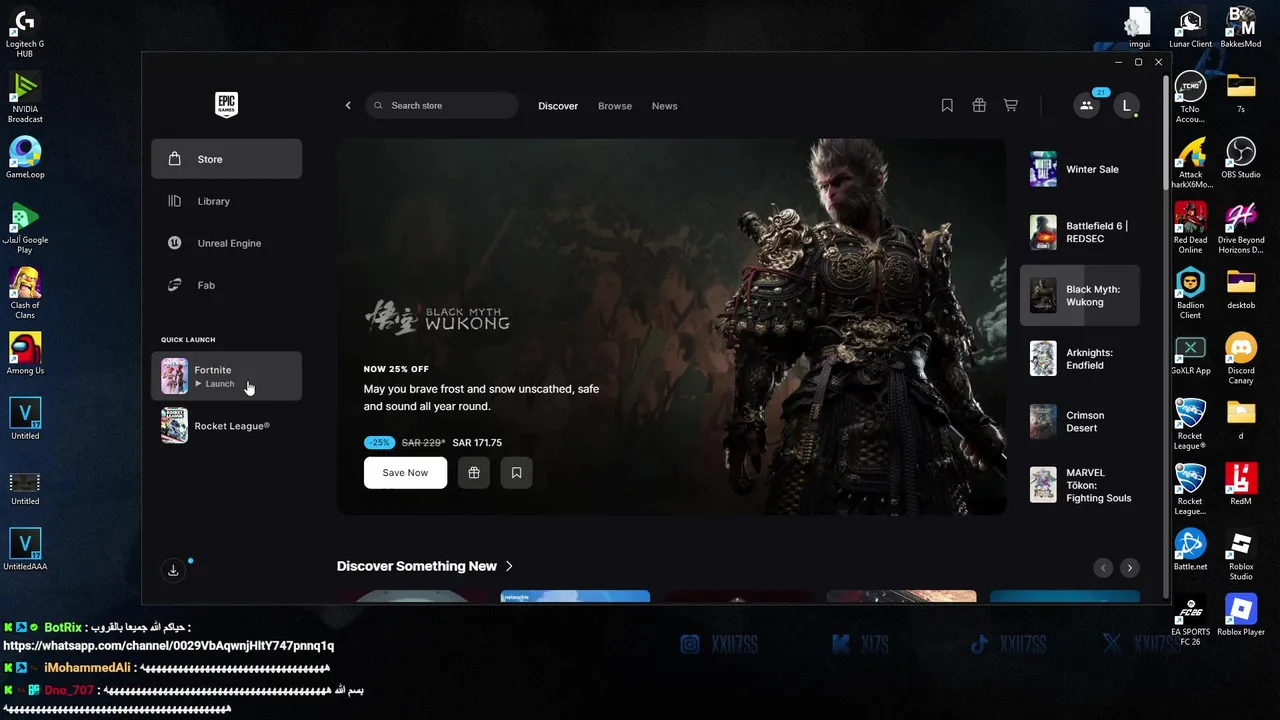Click the 7s folder on desktop
Viewport: 1280px width, 720px height.
[1241, 93]
